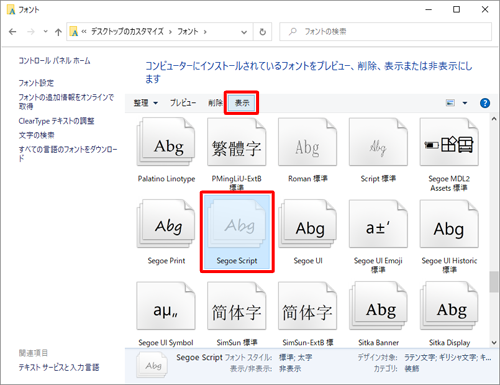Click the フォントの検索 search field
500x385 pixels.
click(385, 32)
